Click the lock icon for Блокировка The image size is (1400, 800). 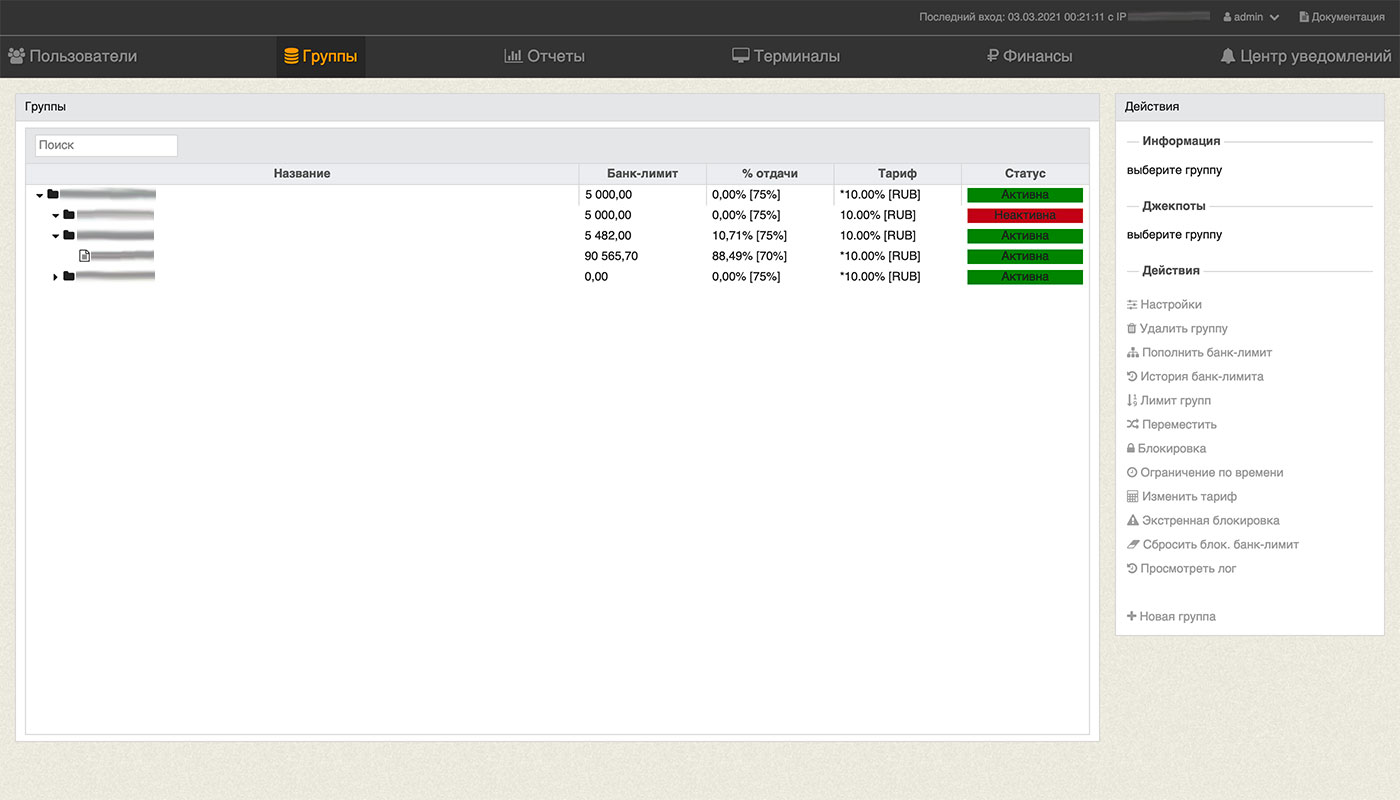coord(1131,449)
